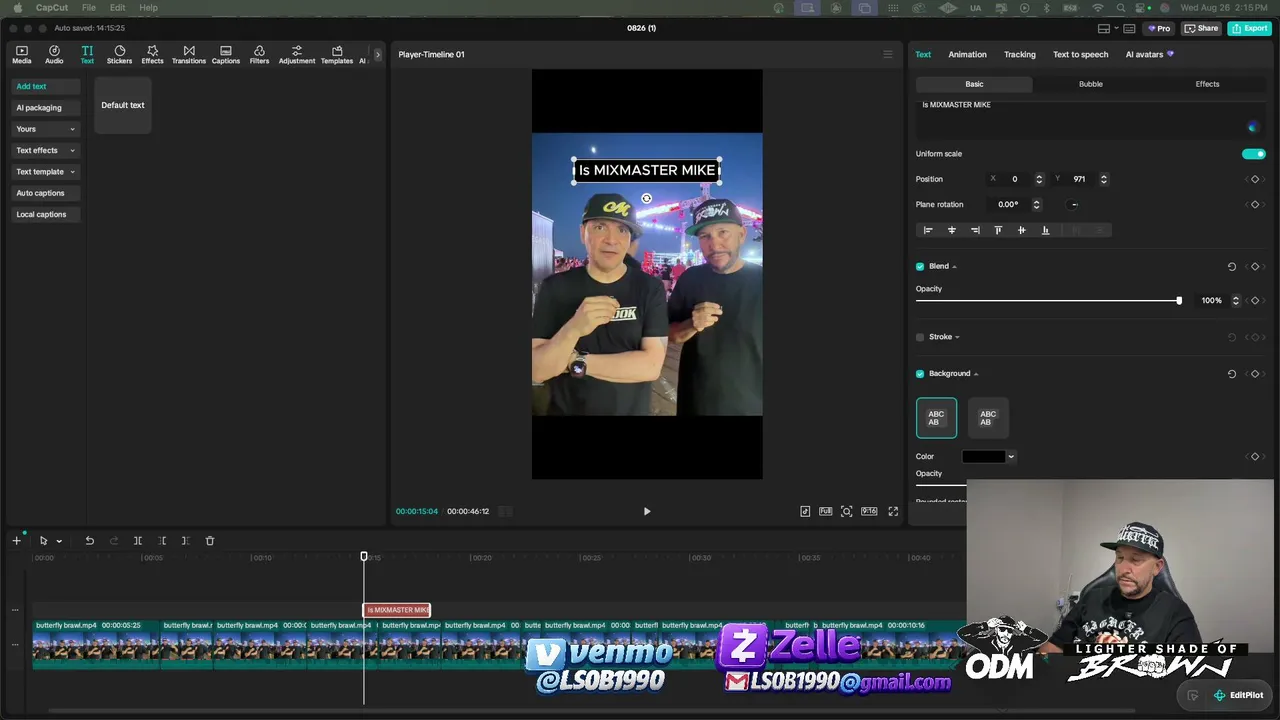Align text to bottom edge

[1045, 230]
